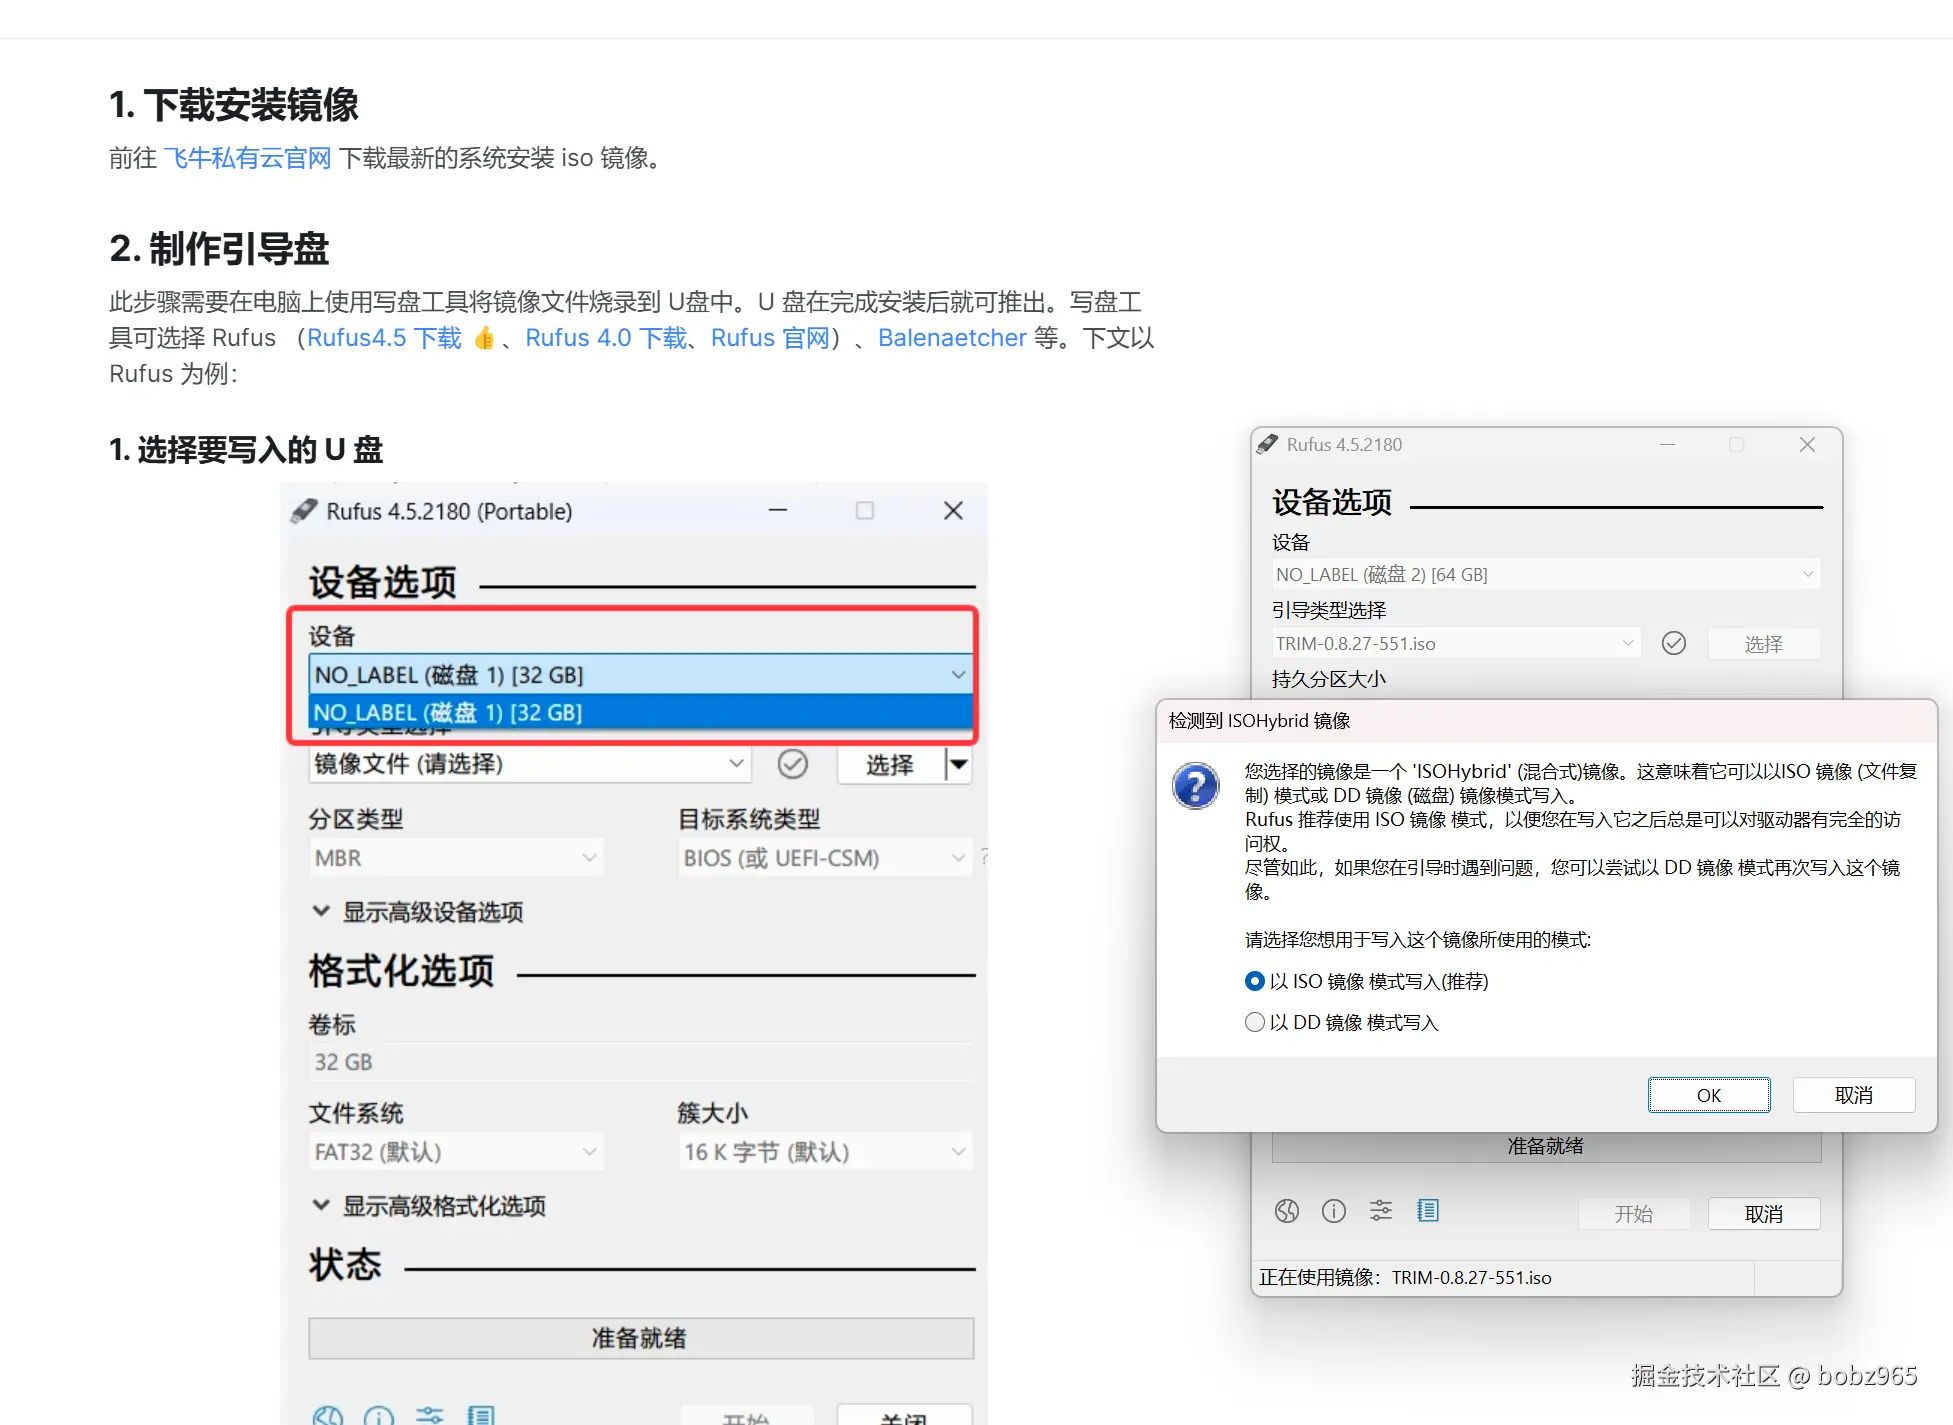Click the 目标系统类型 label
The width and height of the screenshot is (1953, 1425).
click(749, 820)
